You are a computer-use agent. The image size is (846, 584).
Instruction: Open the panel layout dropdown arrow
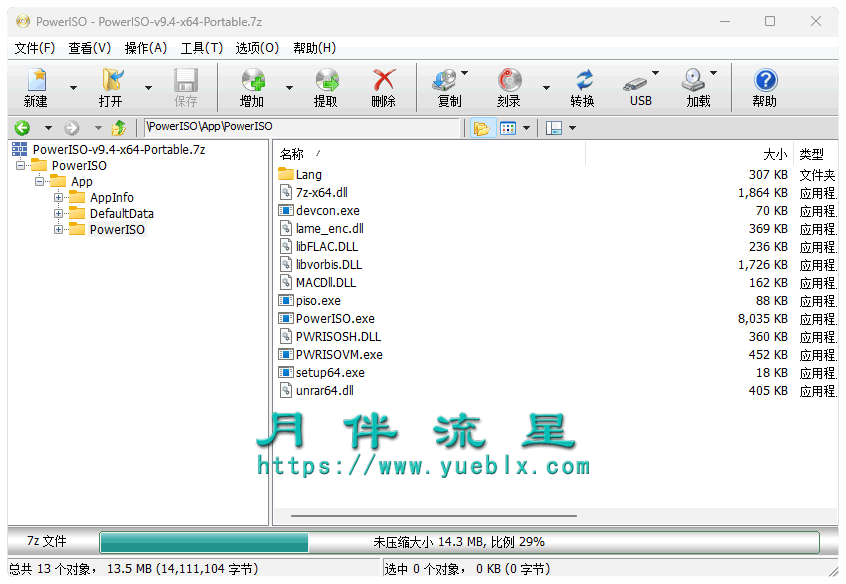[572, 128]
